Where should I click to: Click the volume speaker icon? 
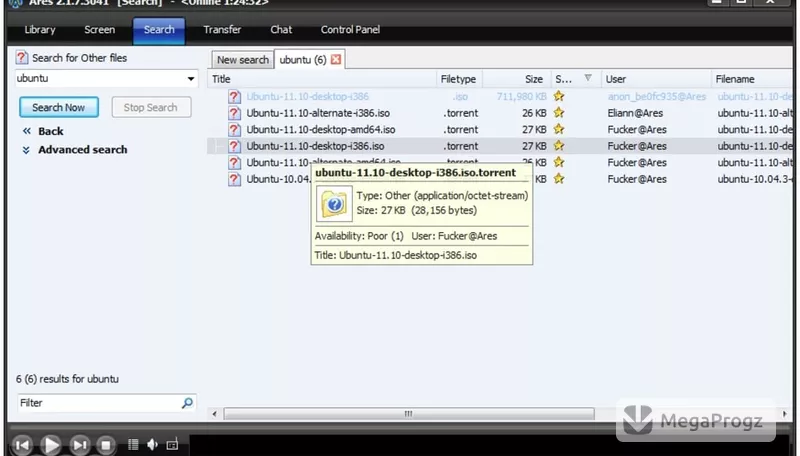coord(152,445)
